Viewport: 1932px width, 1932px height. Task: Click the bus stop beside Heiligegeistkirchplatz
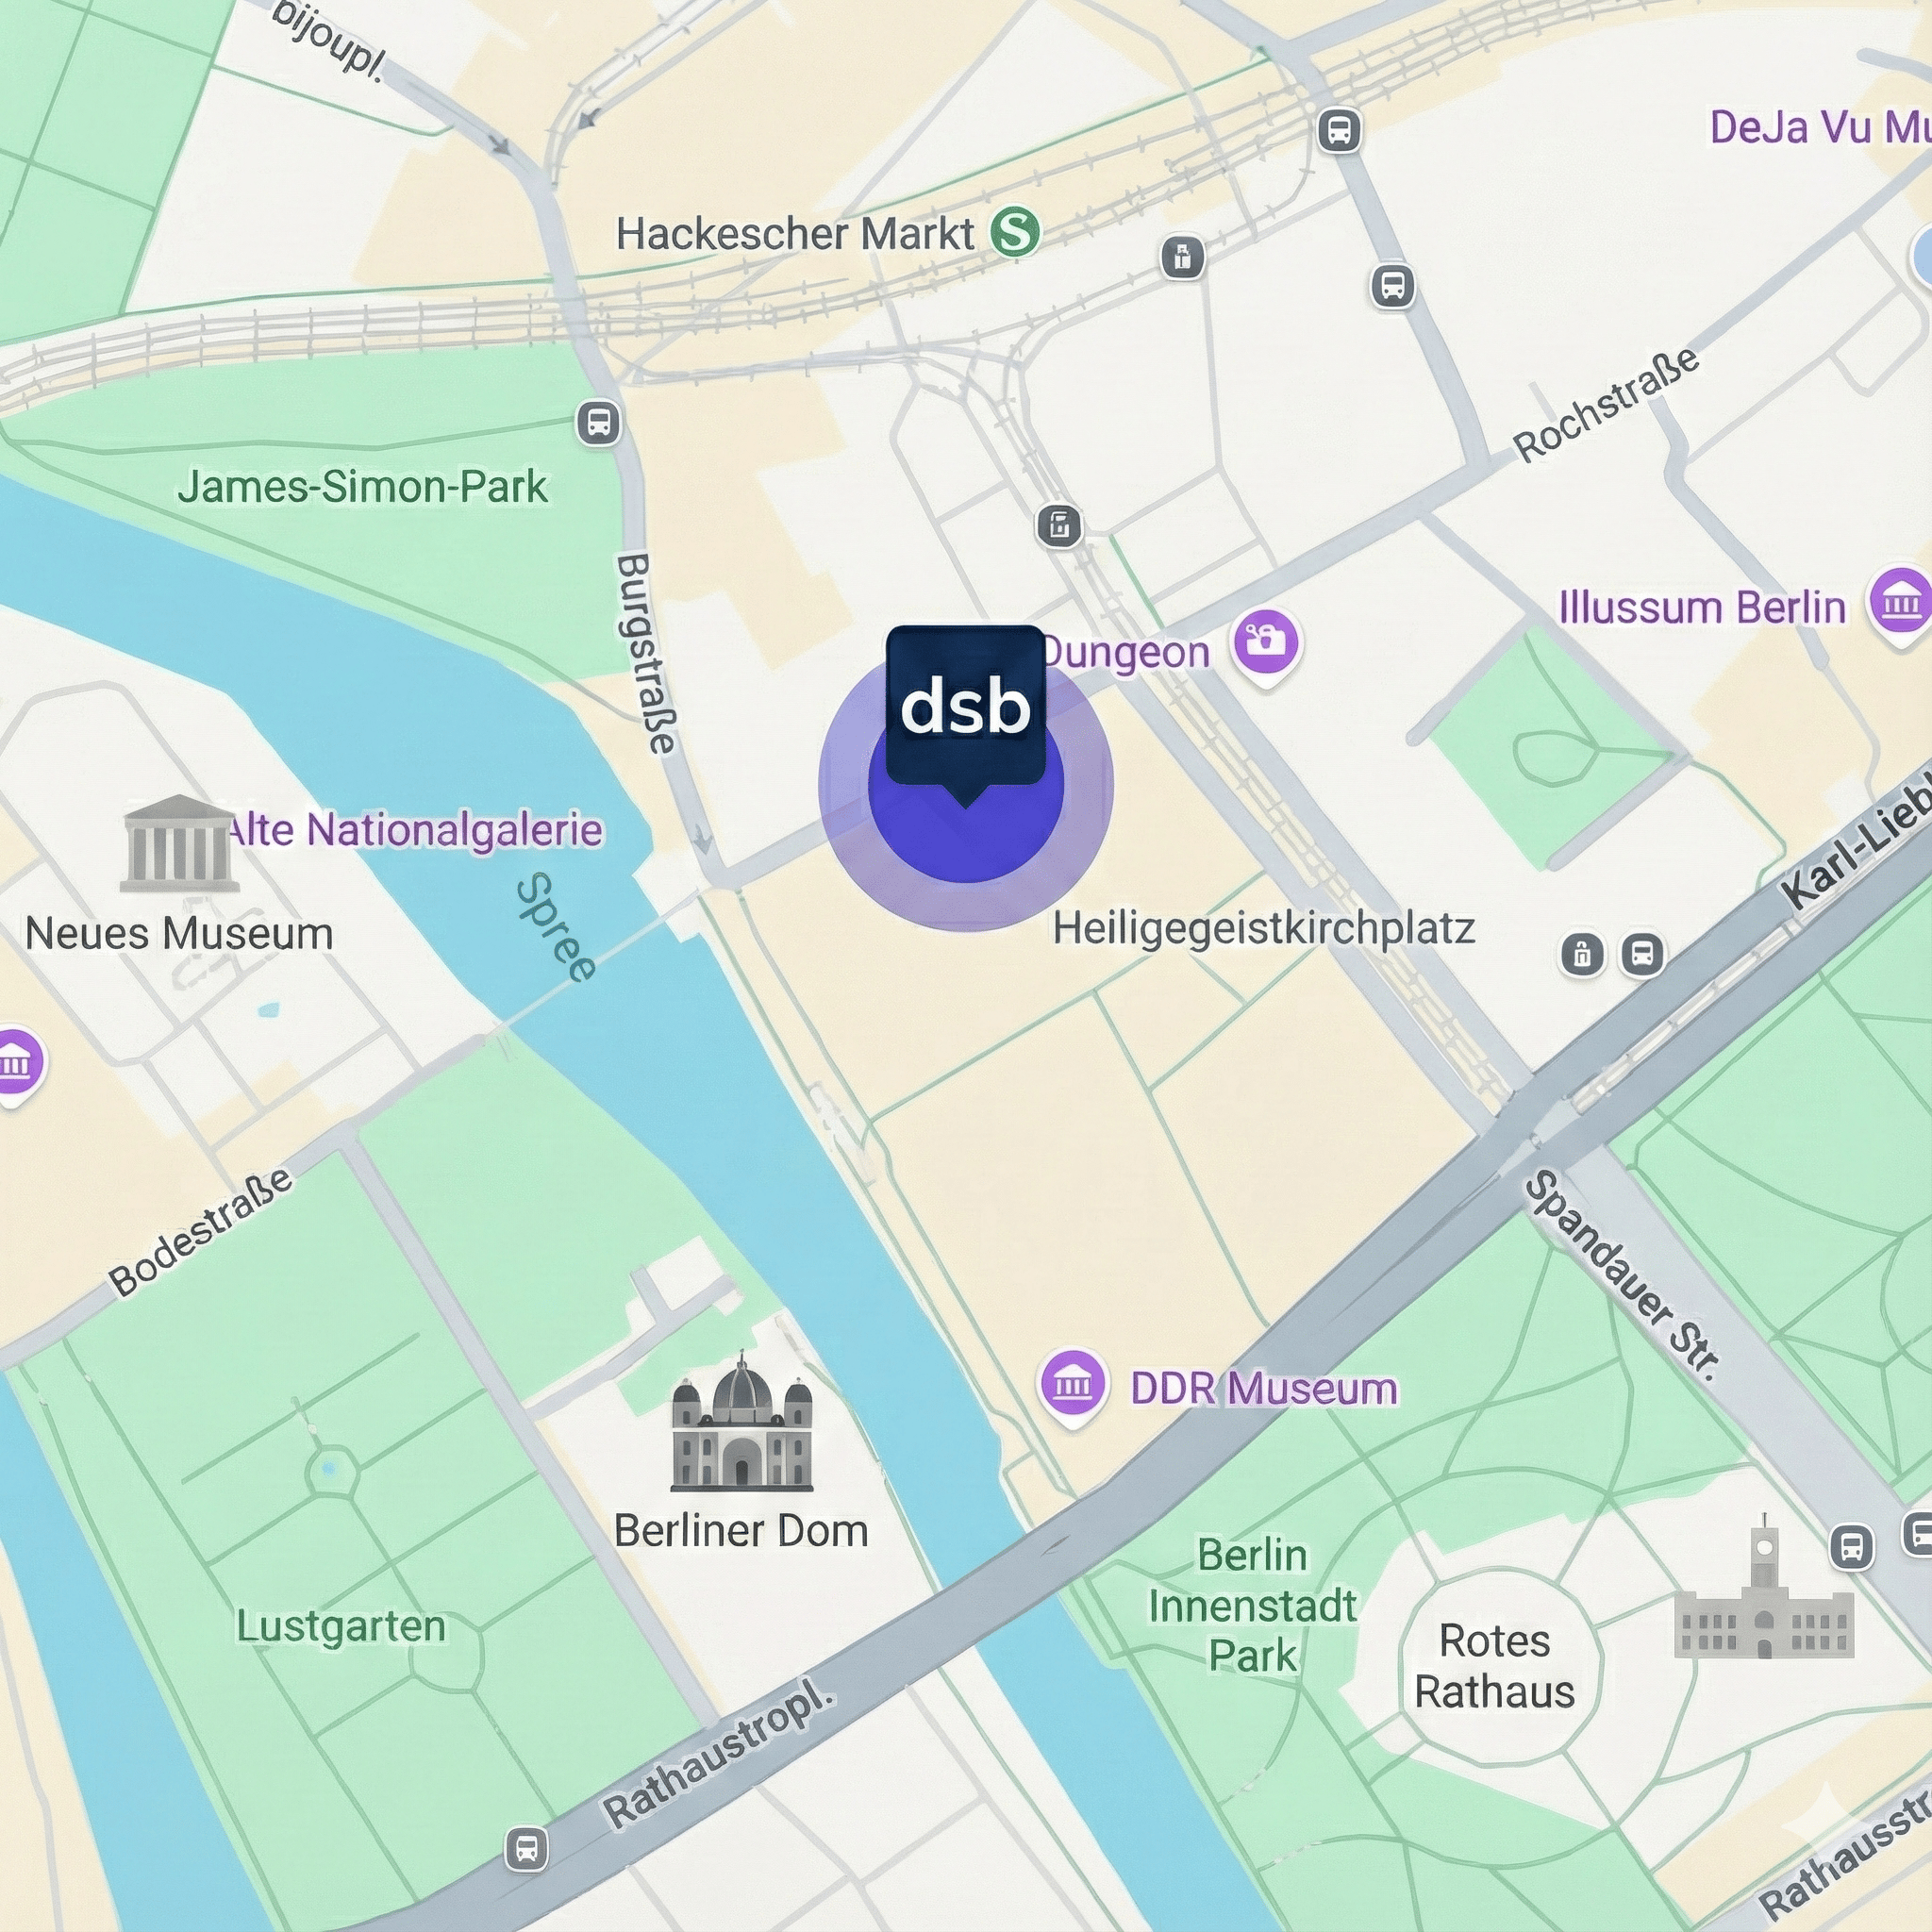1642,954
